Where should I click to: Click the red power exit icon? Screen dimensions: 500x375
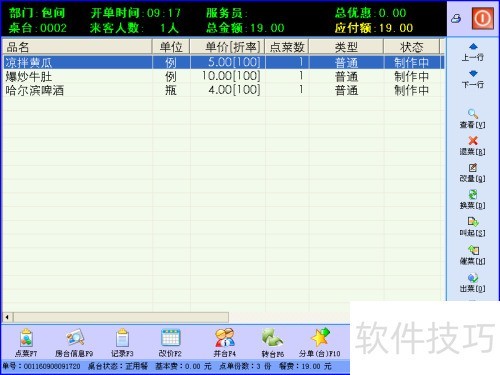[x=482, y=18]
